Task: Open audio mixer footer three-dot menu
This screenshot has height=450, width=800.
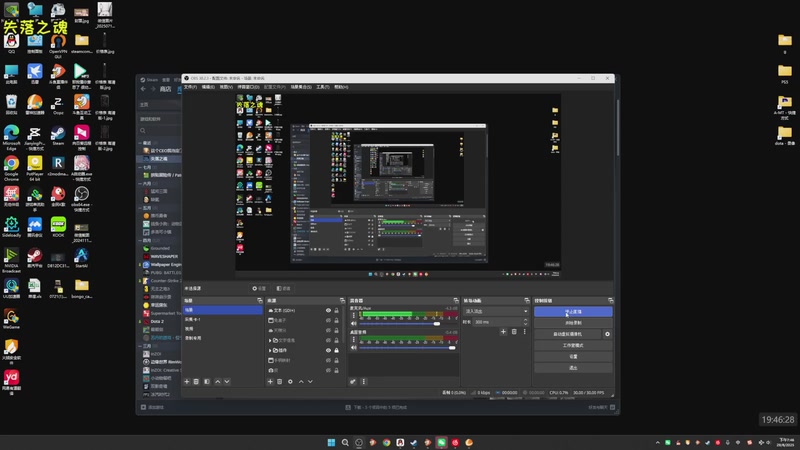Action: (364, 382)
